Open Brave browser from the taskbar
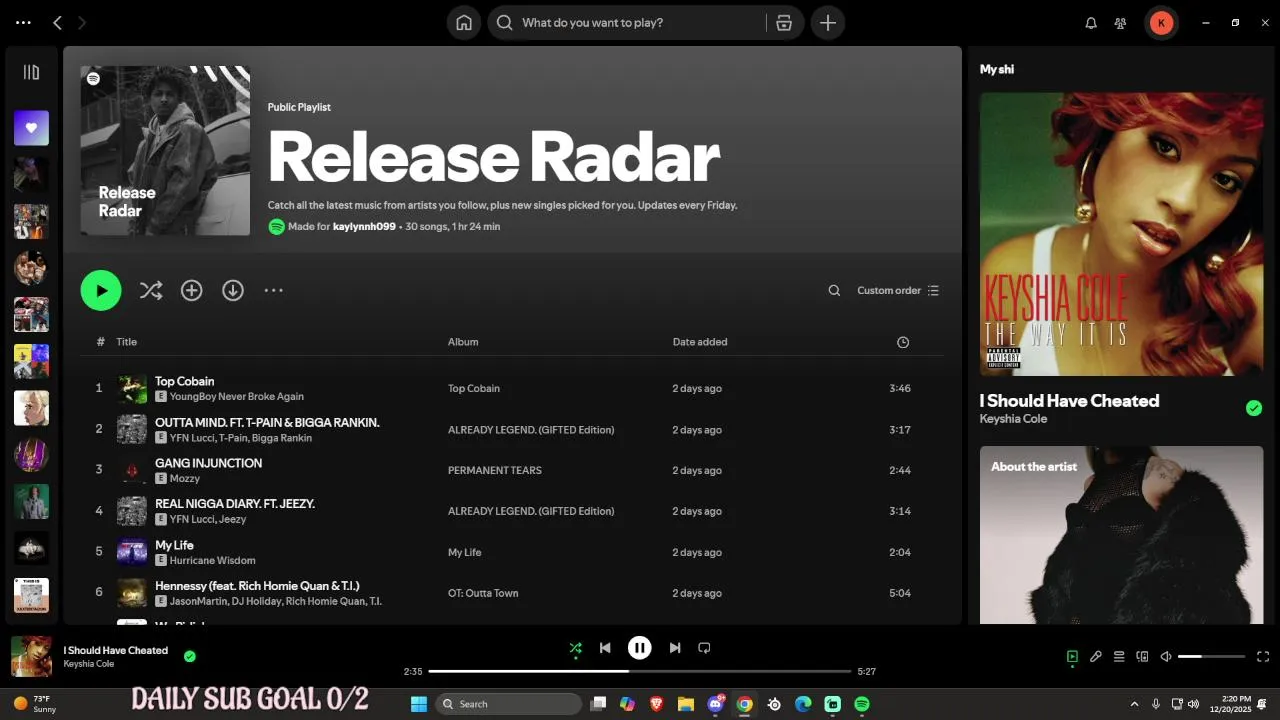The image size is (1280, 720). pyautogui.click(x=657, y=704)
